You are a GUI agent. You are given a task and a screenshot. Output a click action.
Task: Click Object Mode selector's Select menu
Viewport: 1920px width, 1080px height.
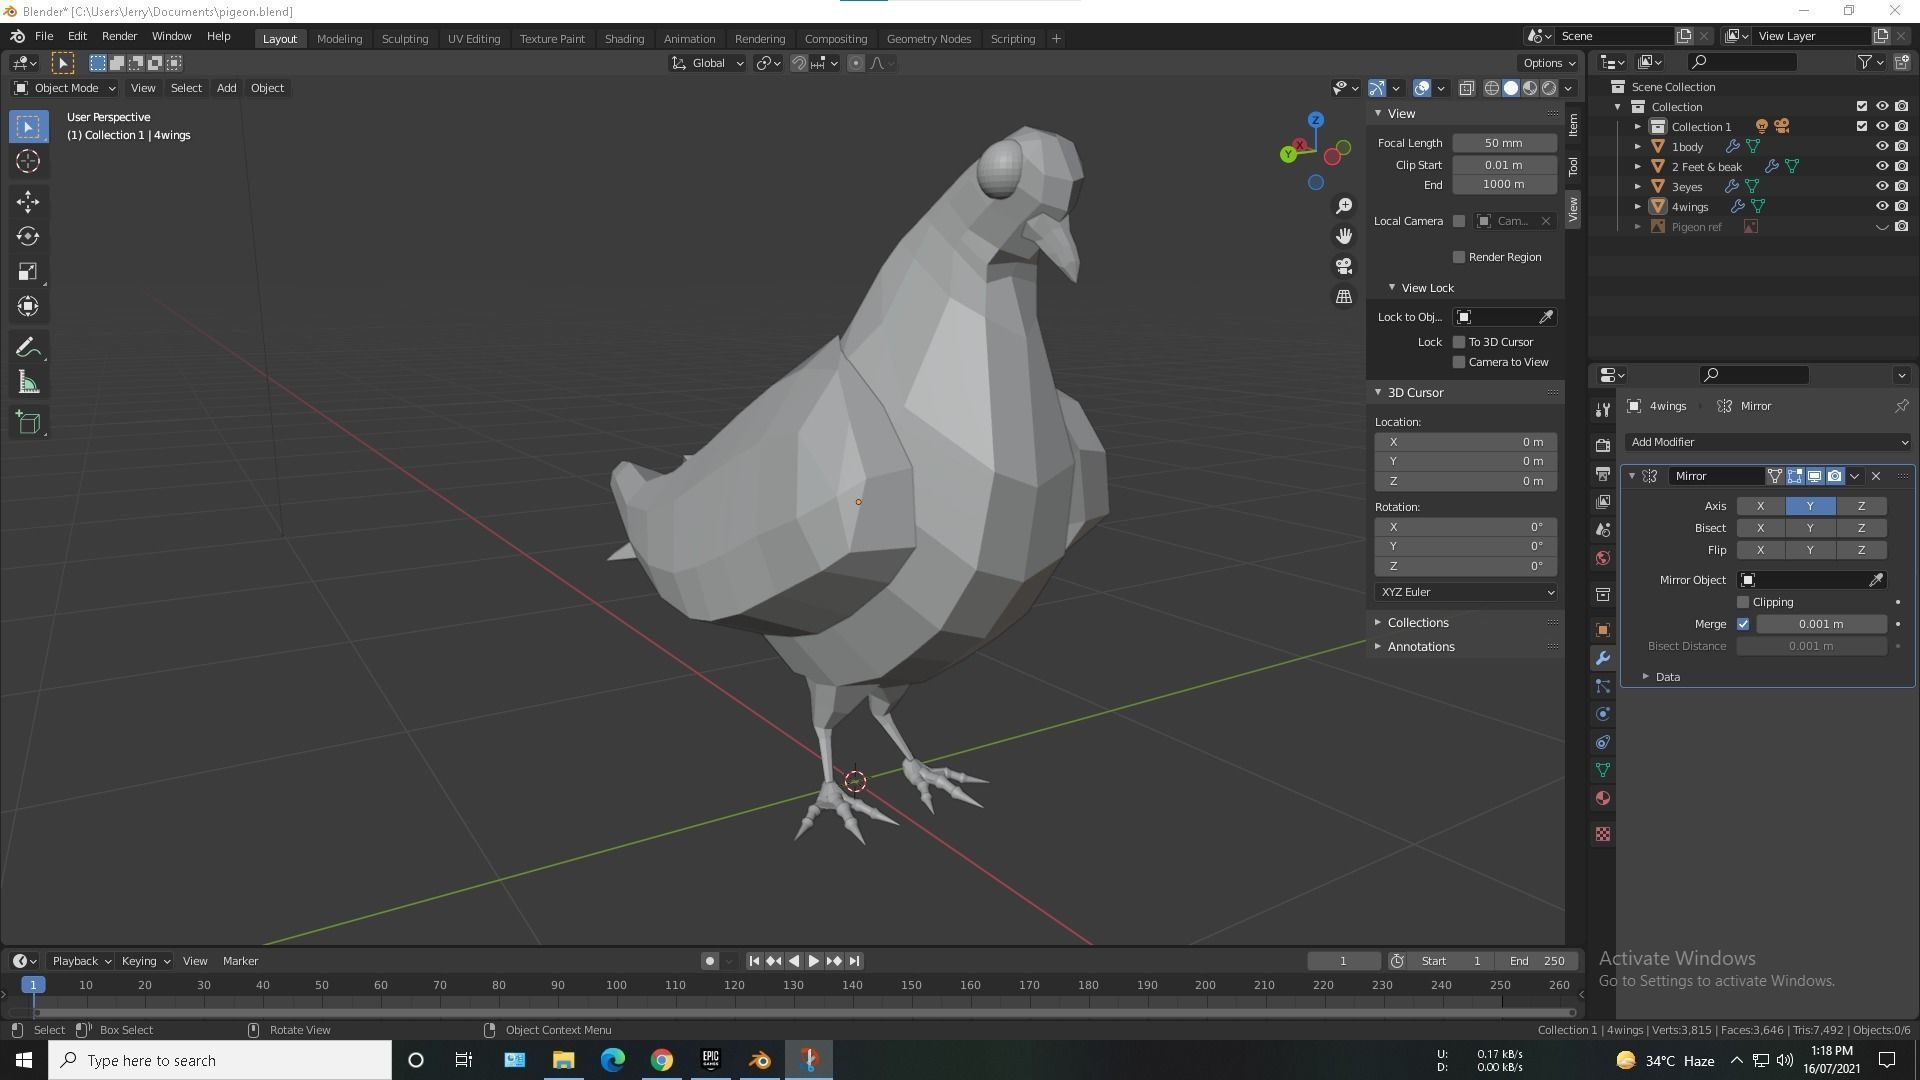(186, 88)
